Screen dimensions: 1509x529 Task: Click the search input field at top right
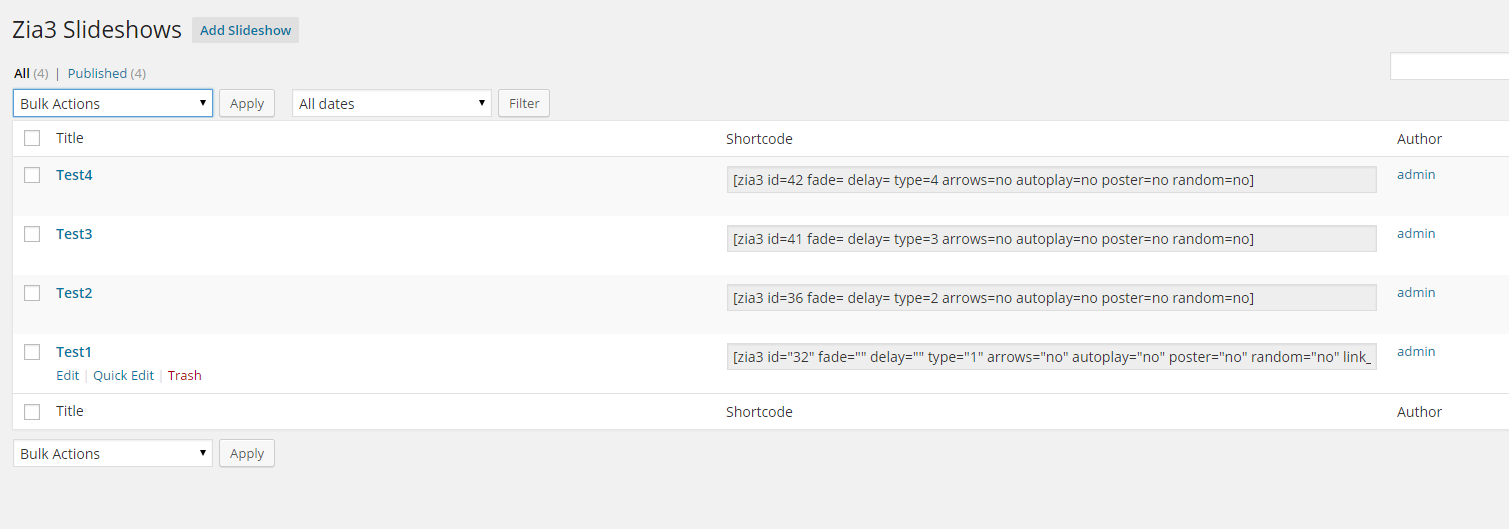[x=1449, y=66]
